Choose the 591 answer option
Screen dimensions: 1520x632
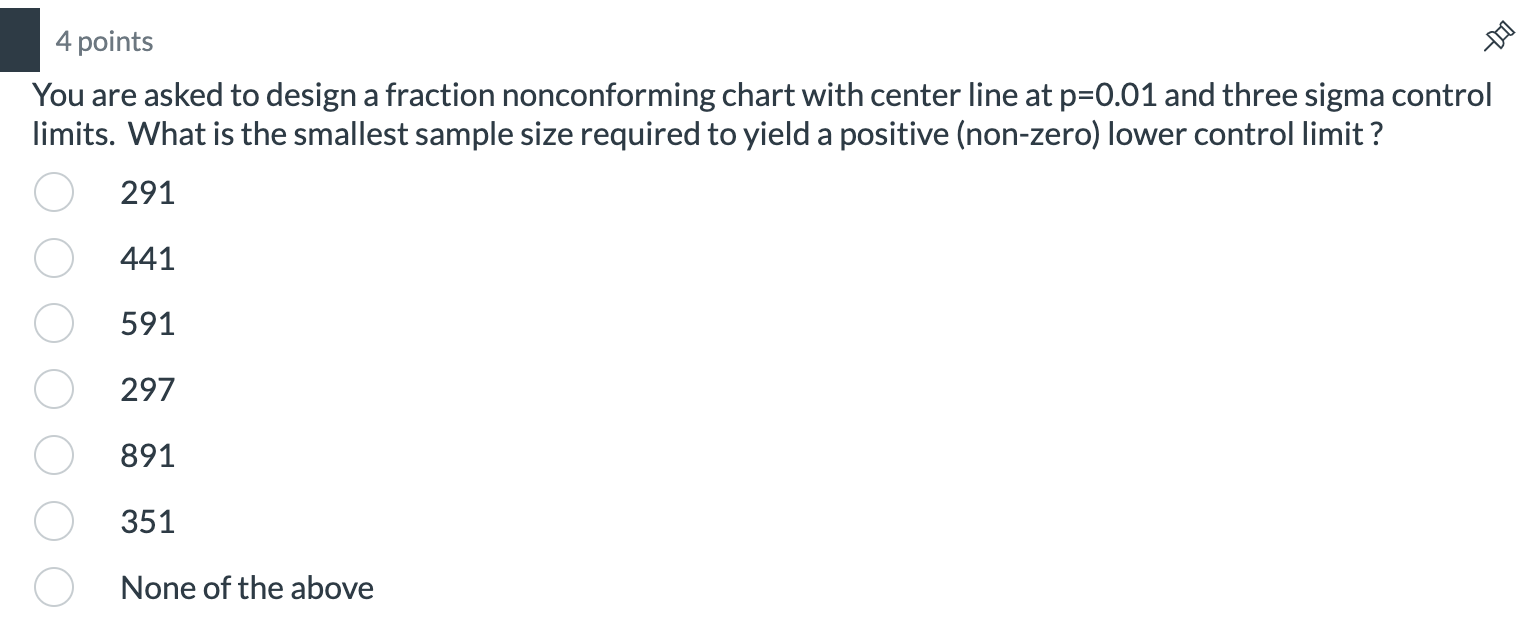coord(54,323)
